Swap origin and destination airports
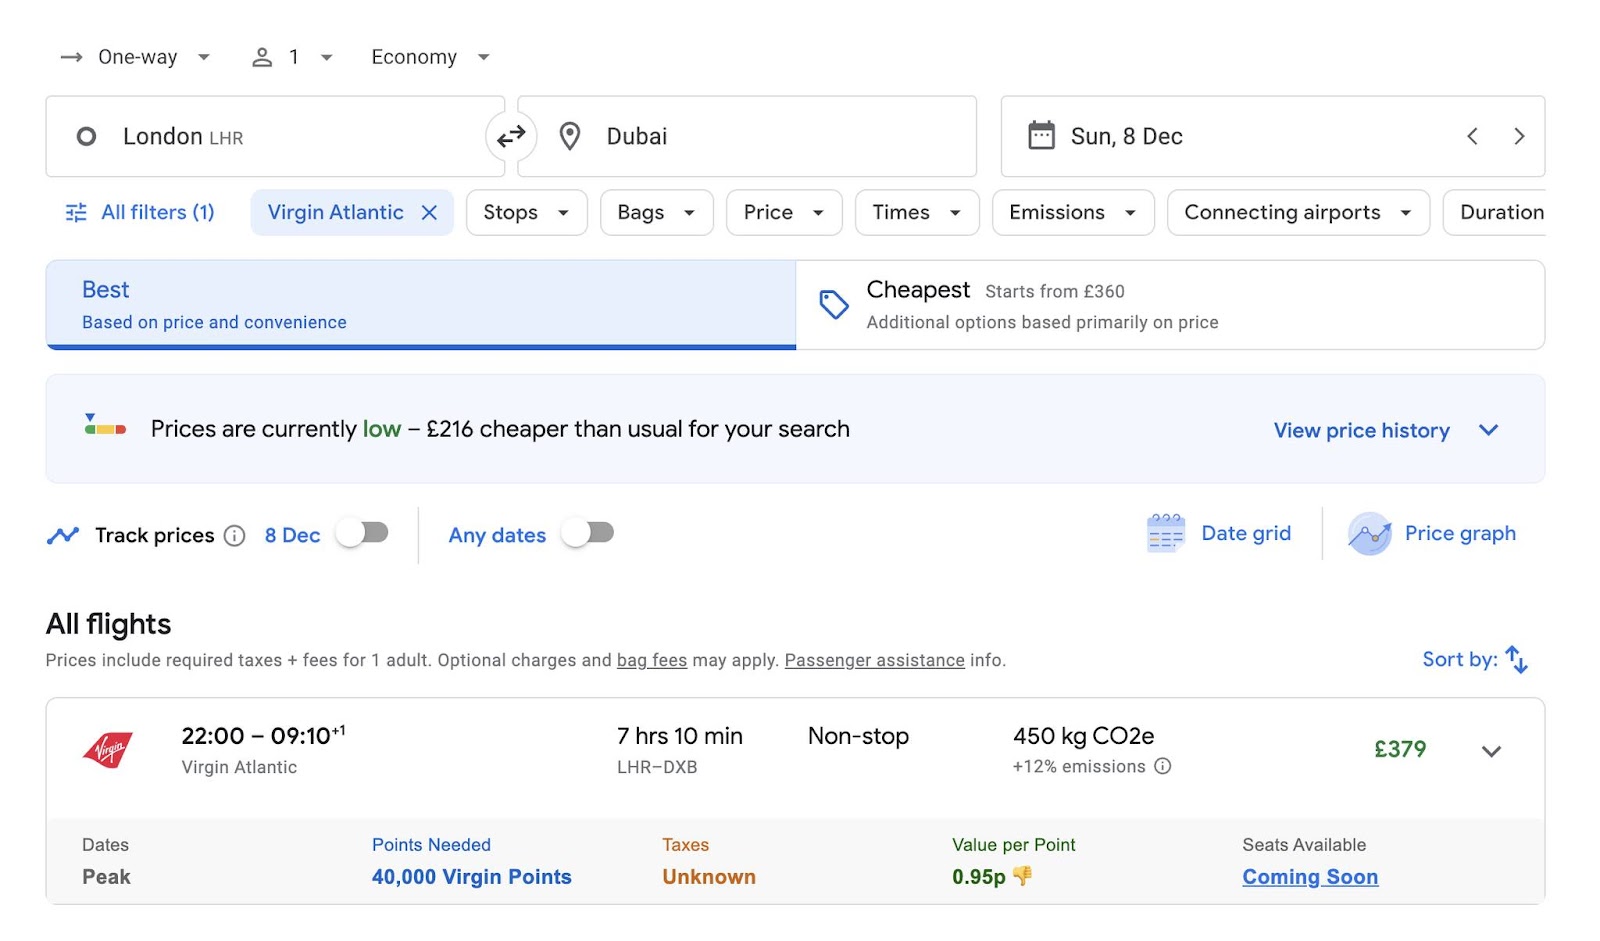 (x=511, y=136)
